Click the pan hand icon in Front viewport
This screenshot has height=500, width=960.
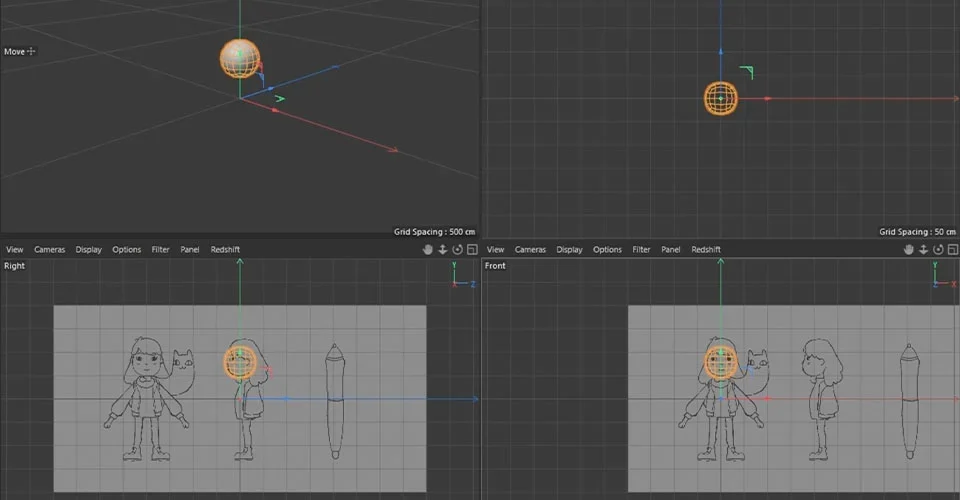pos(909,250)
